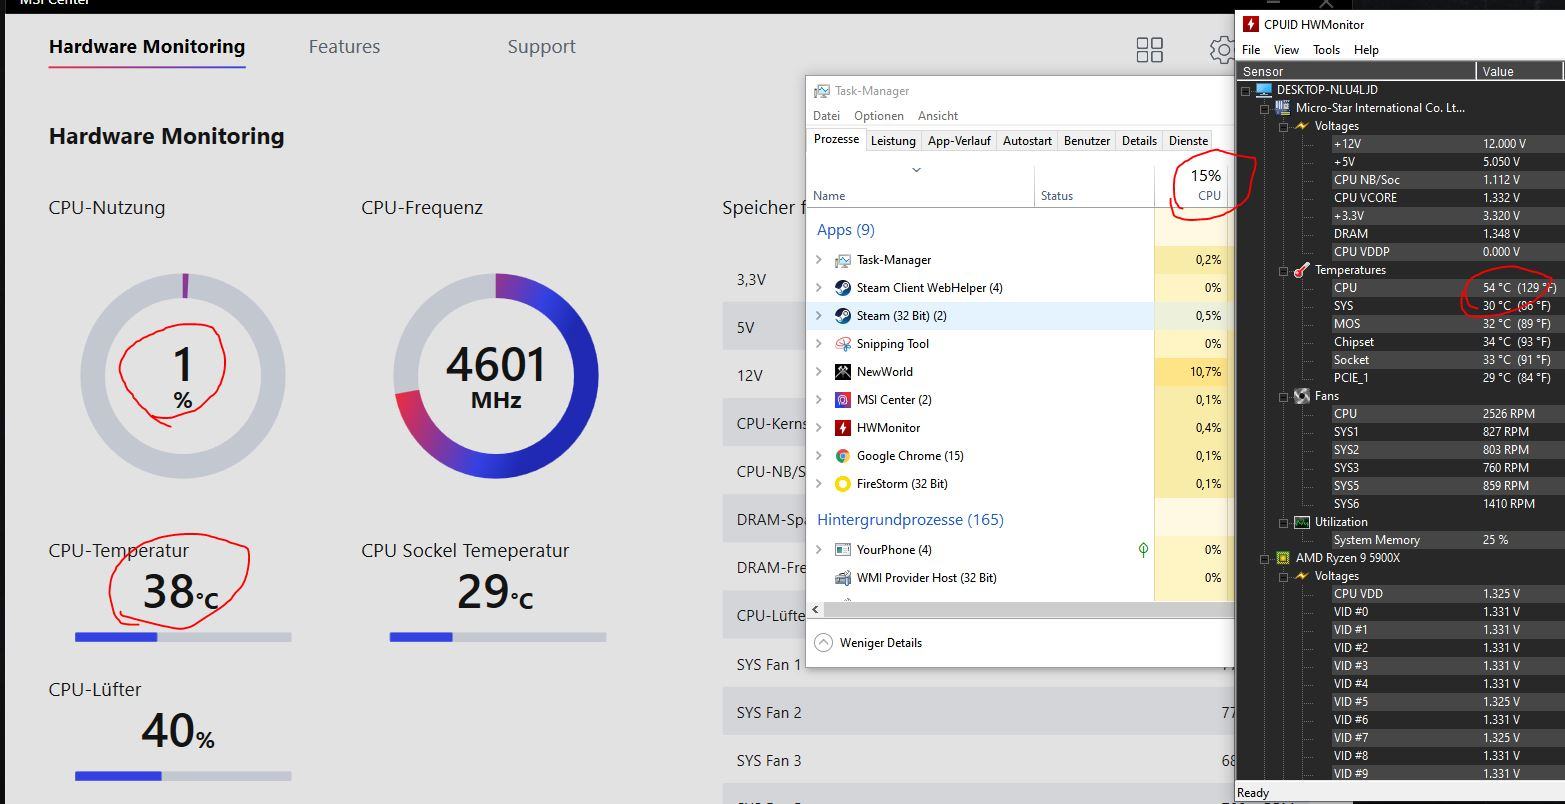Click the WMI Provider Host icon
Viewport: 1565px width, 804px height.
842,578
